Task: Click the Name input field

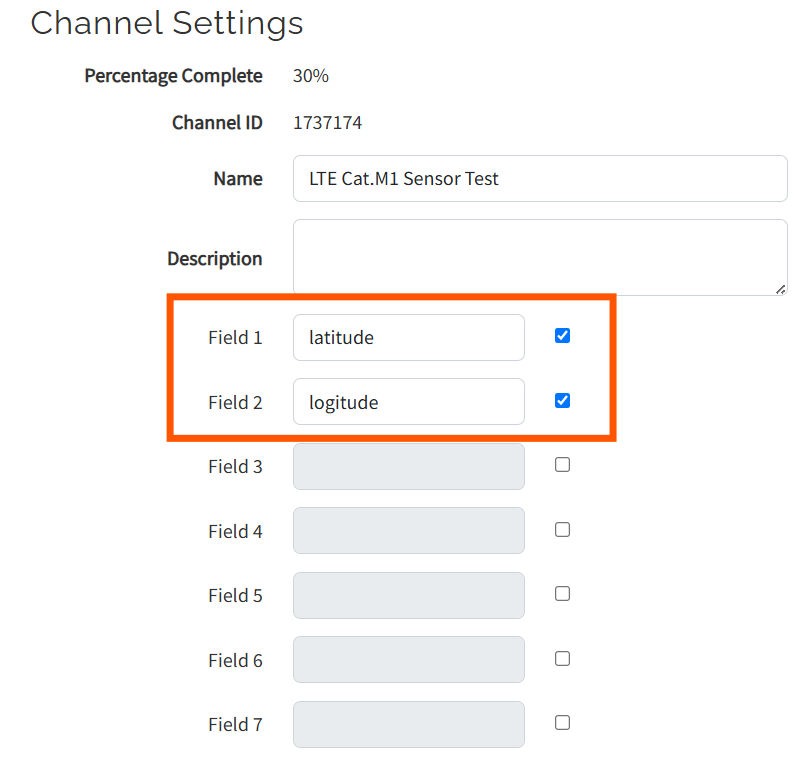Action: (x=540, y=178)
